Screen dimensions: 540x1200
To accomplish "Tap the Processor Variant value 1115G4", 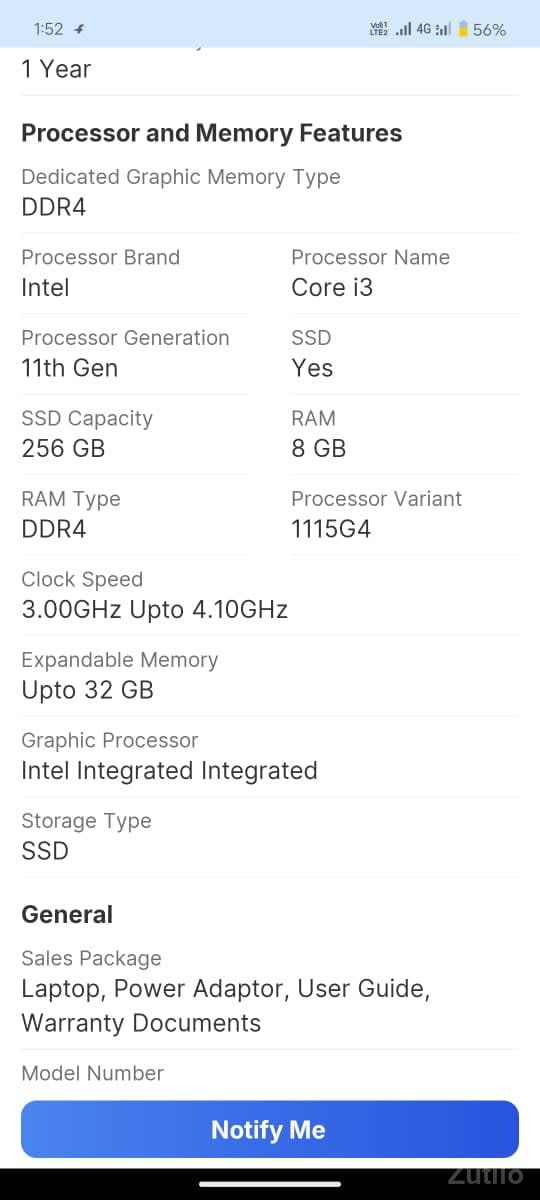I will click(331, 529).
